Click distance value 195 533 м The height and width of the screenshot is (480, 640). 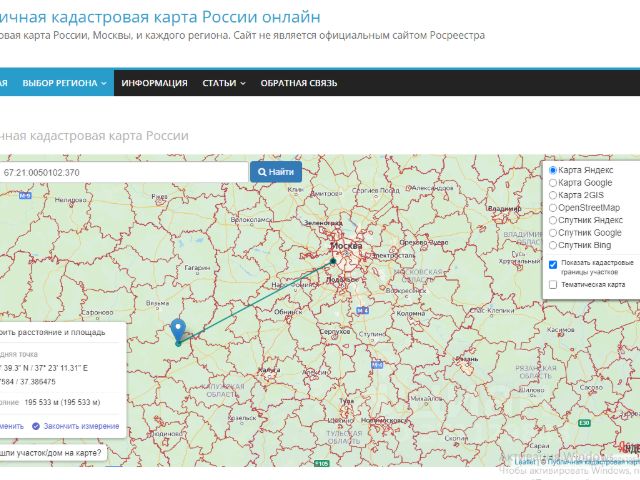pyautogui.click(x=62, y=402)
